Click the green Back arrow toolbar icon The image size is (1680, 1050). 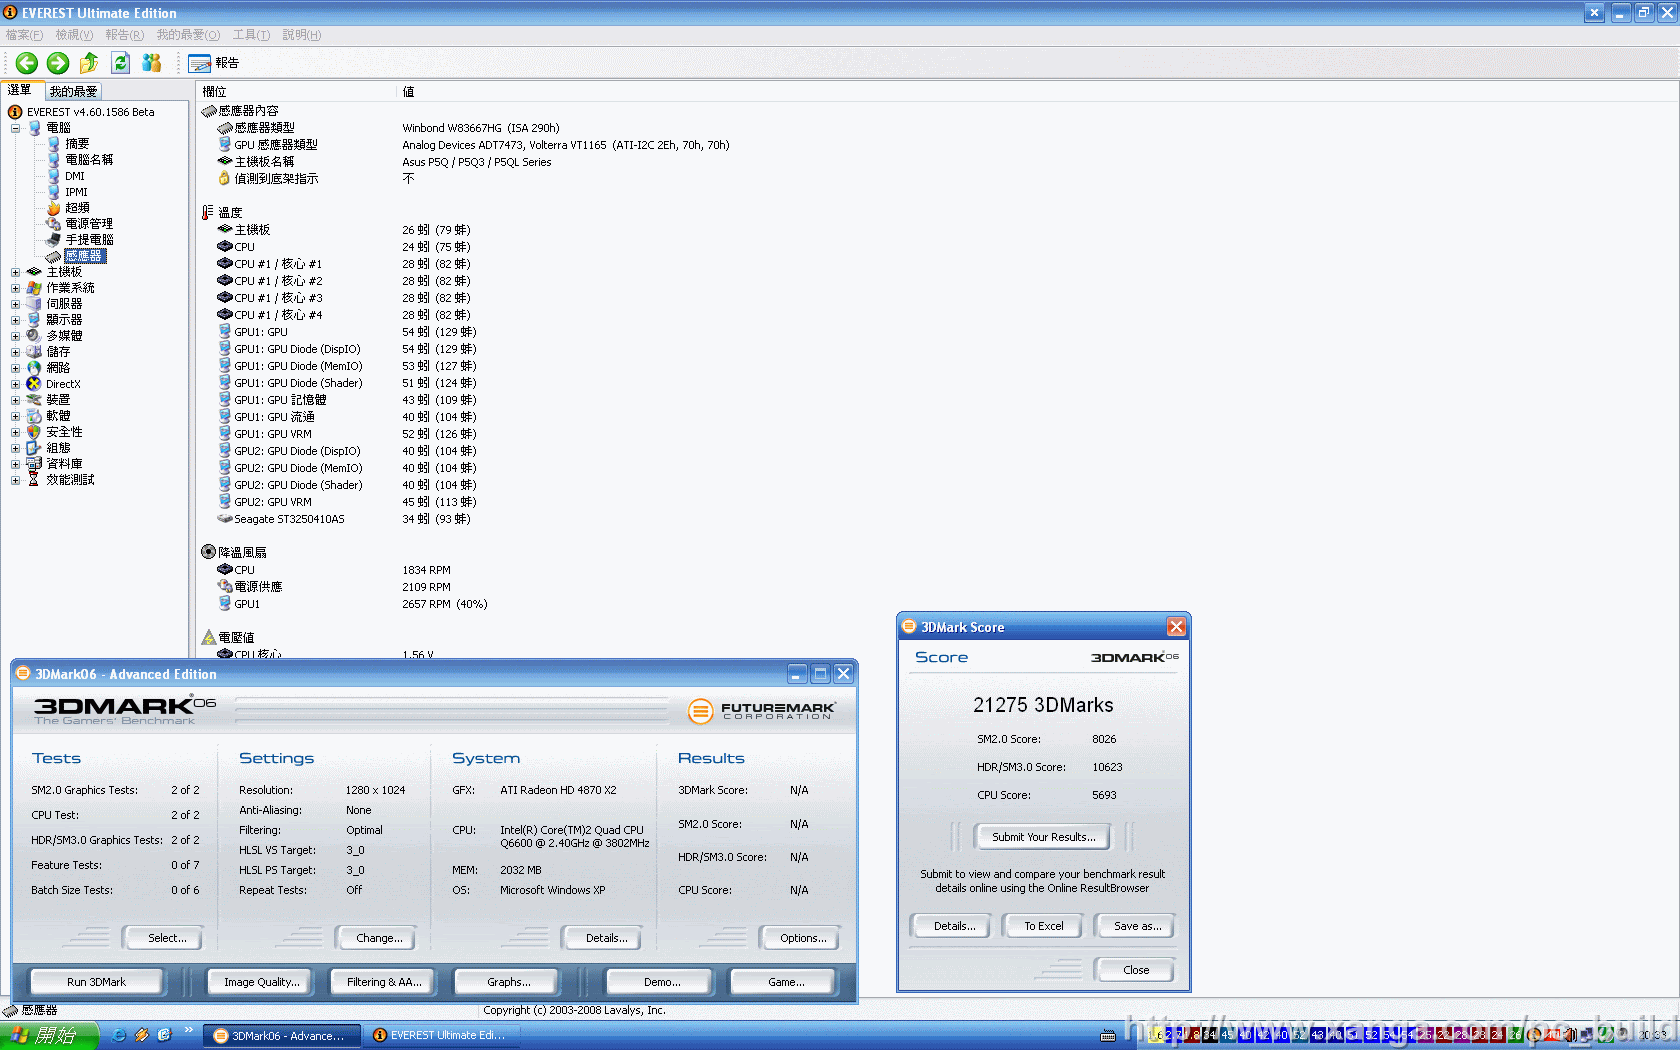pyautogui.click(x=27, y=63)
